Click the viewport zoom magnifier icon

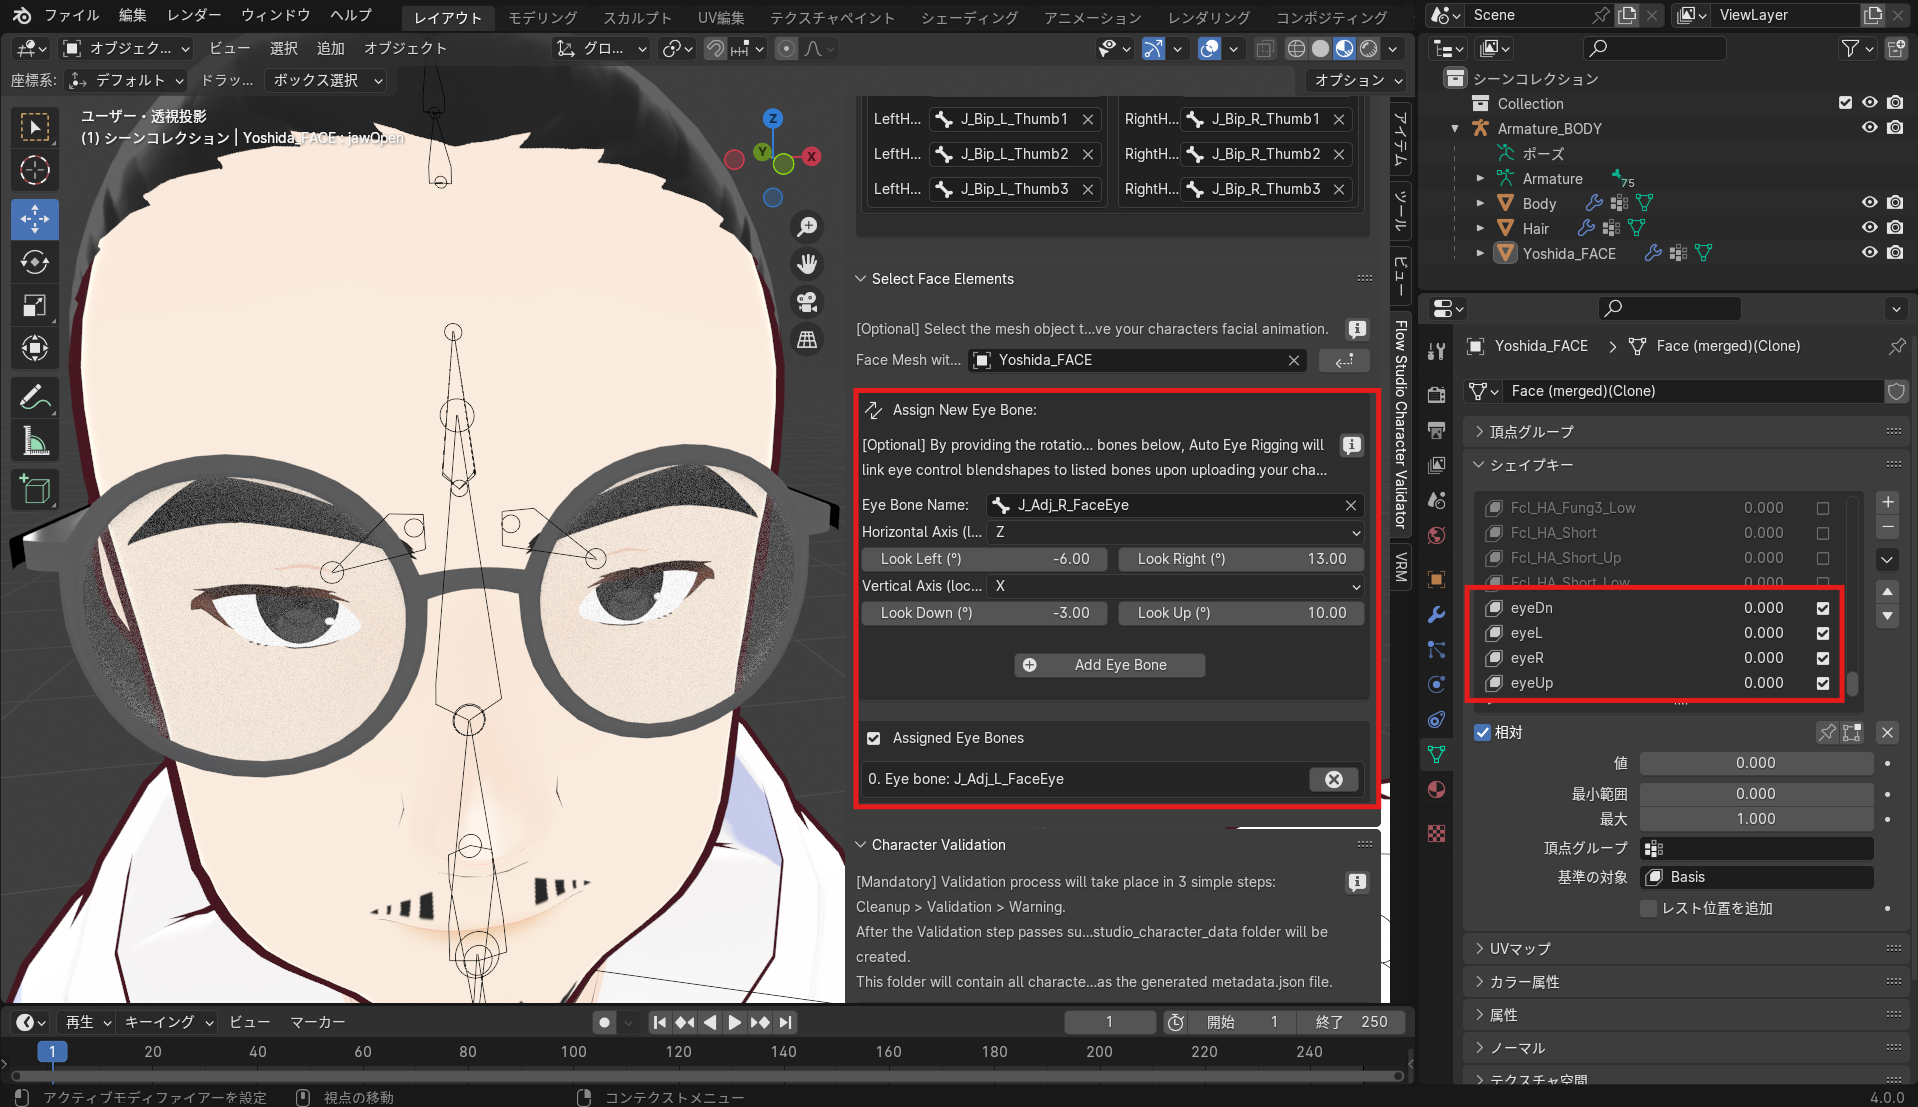coord(807,227)
